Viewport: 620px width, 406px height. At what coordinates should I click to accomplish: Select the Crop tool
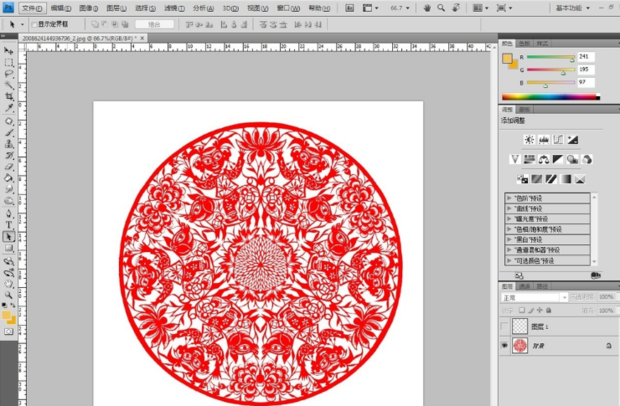pos(9,96)
